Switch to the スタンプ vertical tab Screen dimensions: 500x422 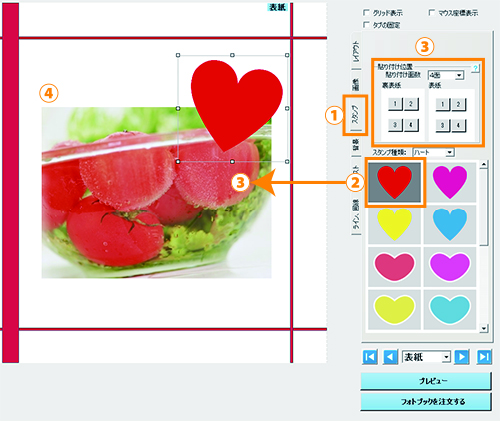tap(355, 115)
